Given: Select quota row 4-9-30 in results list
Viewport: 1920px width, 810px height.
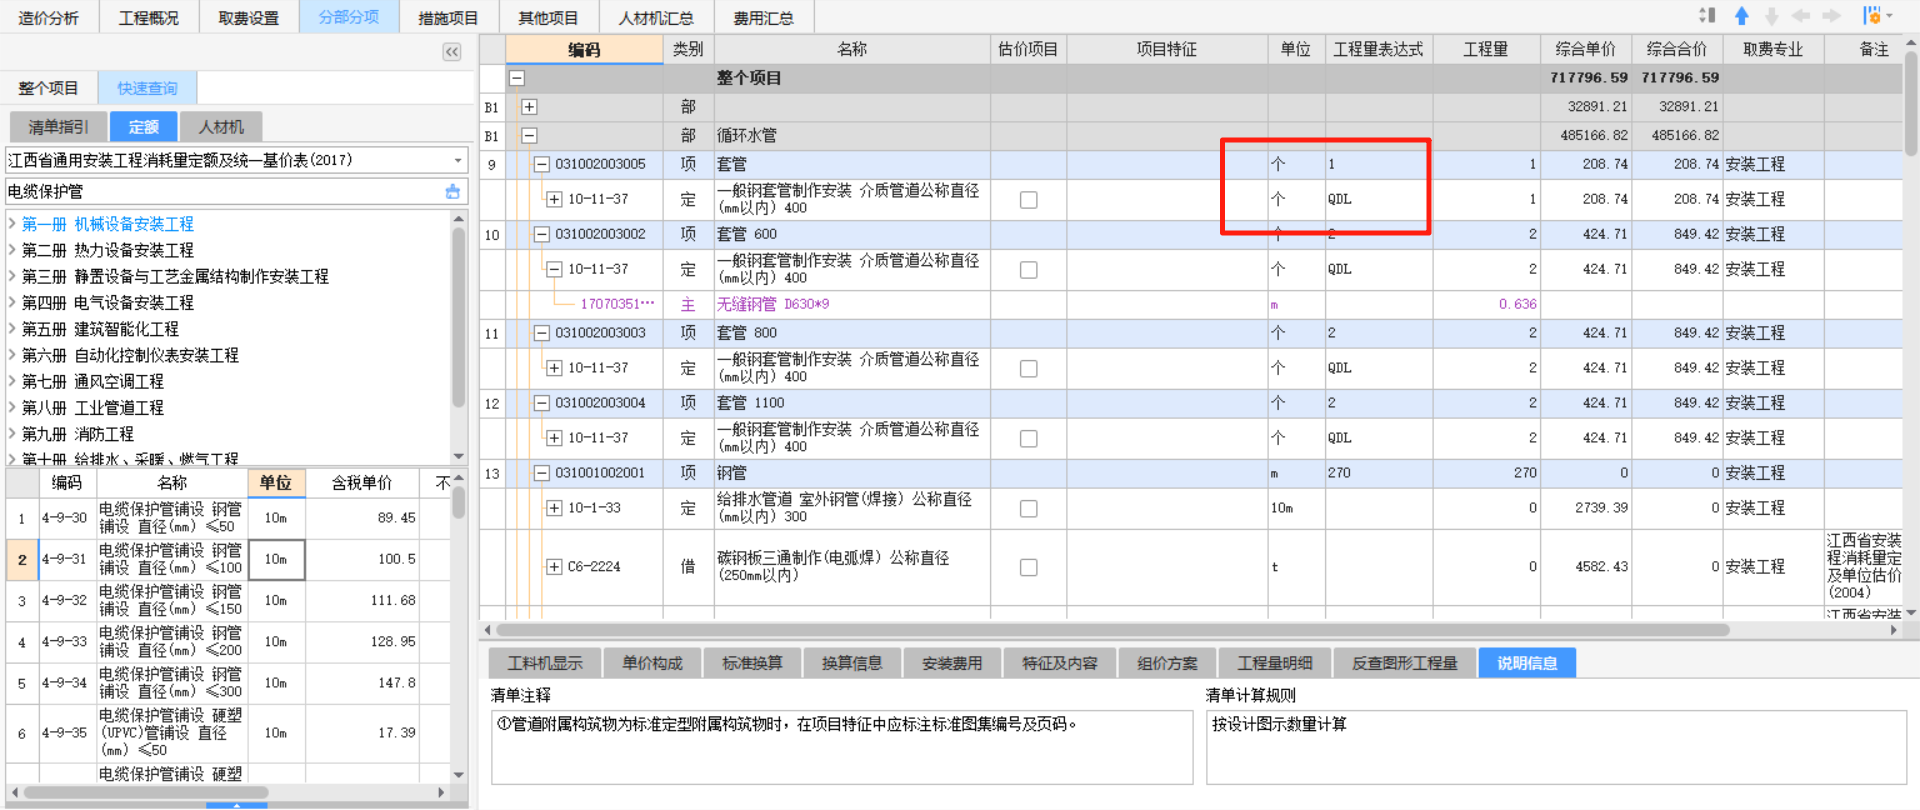Looking at the screenshot, I should tap(227, 518).
